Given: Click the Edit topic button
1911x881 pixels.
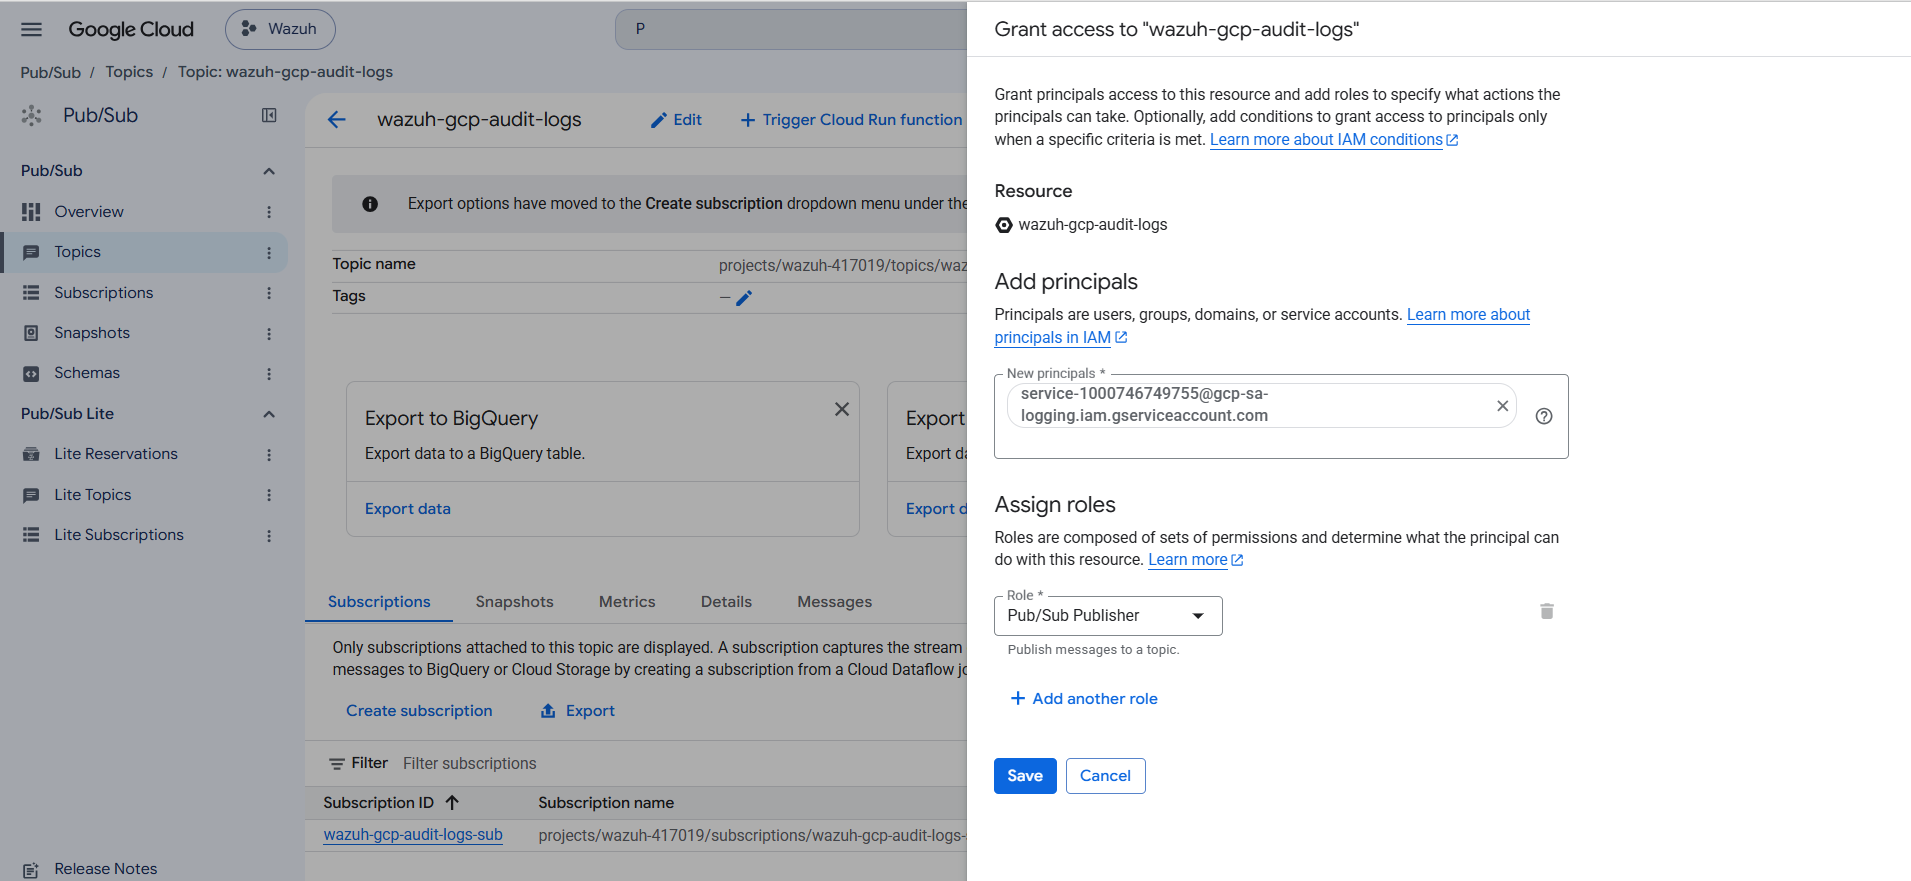Looking at the screenshot, I should (676, 120).
